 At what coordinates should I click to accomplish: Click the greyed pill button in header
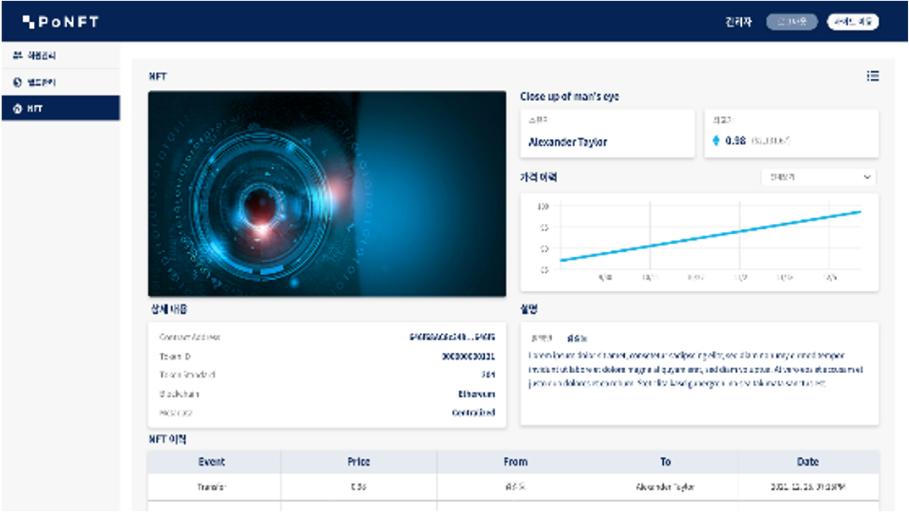792,22
